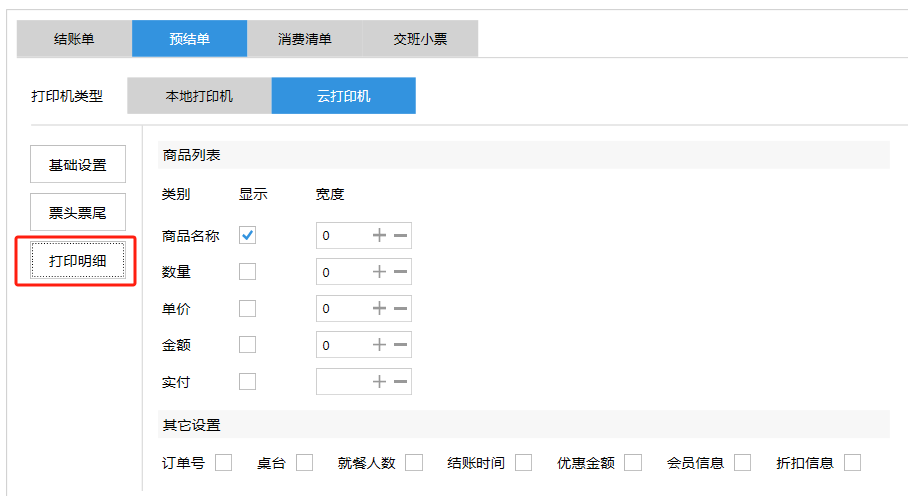Increase 数量 width with plus icon

coord(379,272)
